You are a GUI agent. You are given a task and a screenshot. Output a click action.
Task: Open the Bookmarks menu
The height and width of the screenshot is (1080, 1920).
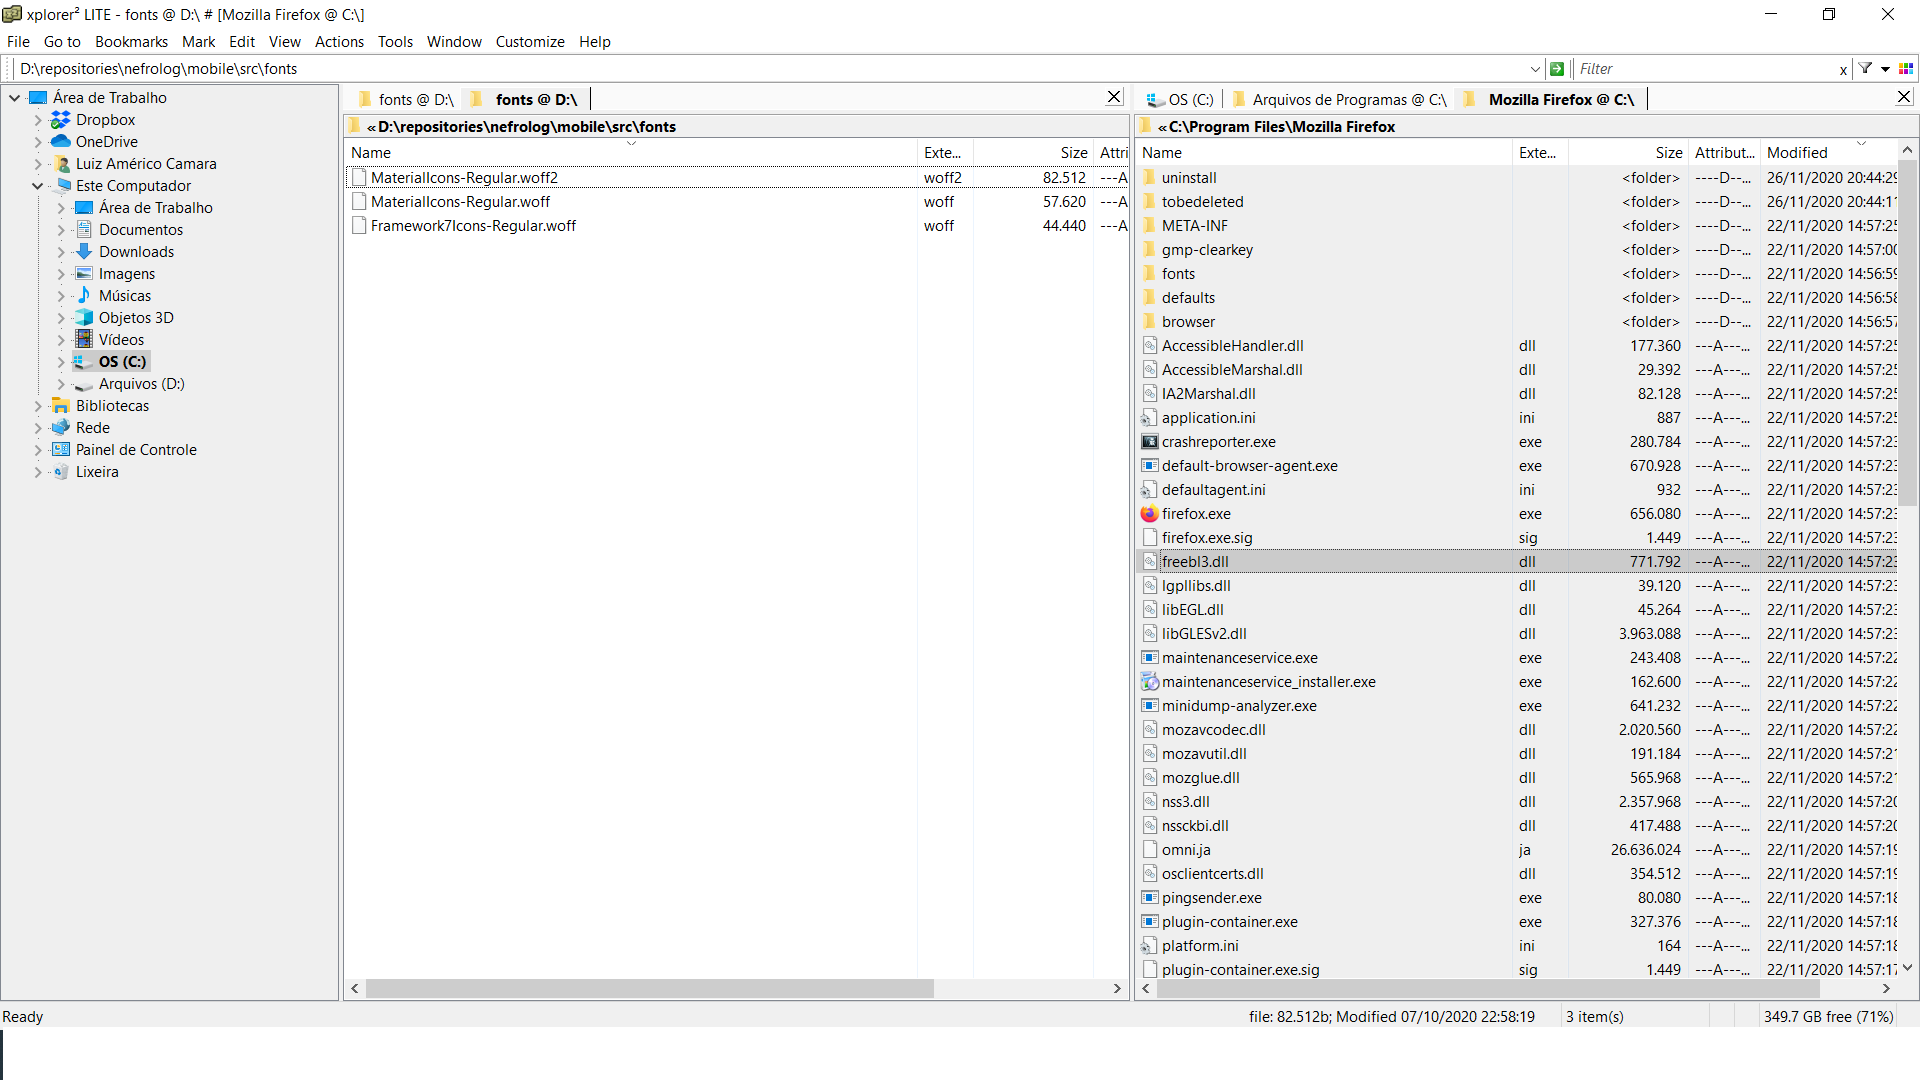[131, 42]
